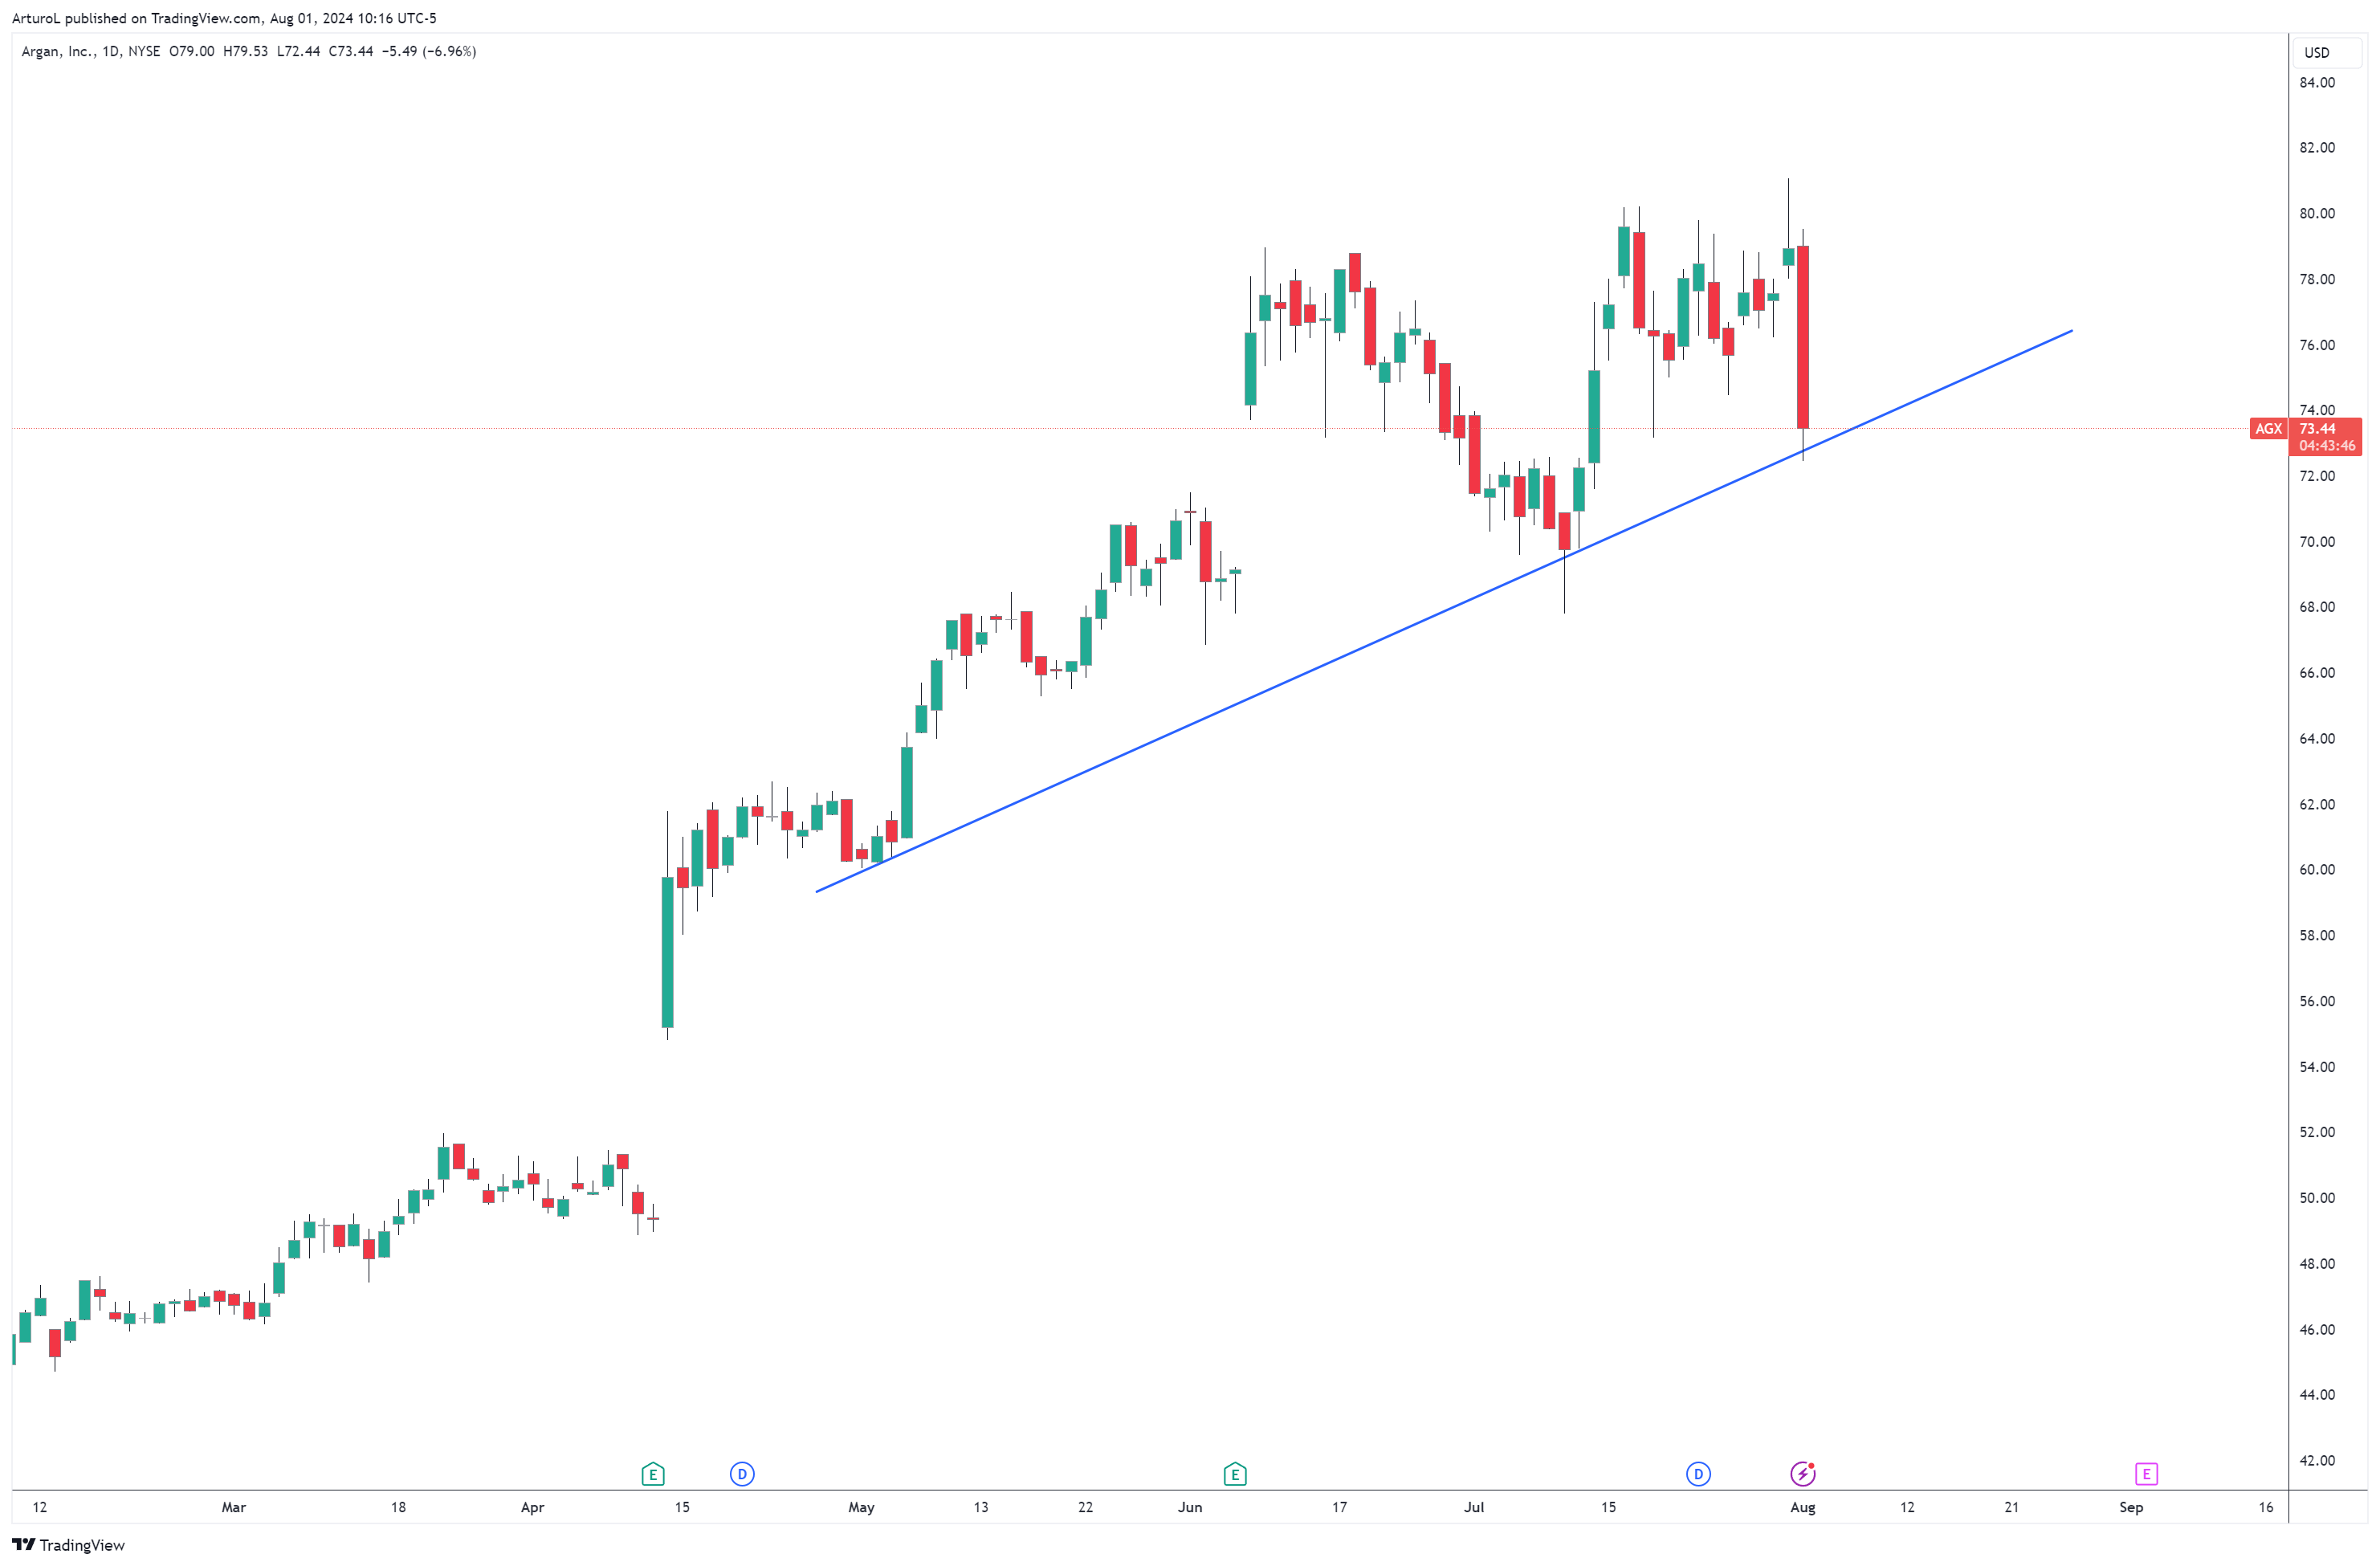Click the Sep label on time axis
This screenshot has width=2380, height=1566.
[x=2131, y=1508]
